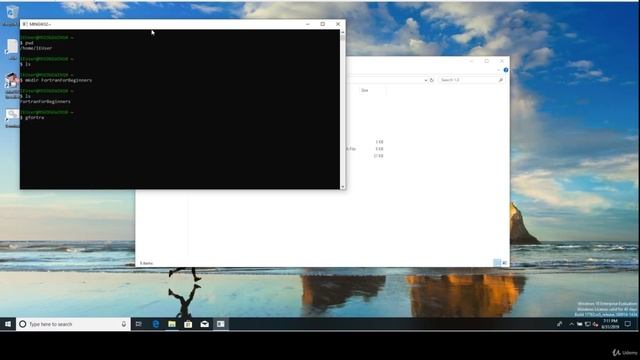The width and height of the screenshot is (640, 360).
Task: Focus the File Explorer search box
Action: 471,80
